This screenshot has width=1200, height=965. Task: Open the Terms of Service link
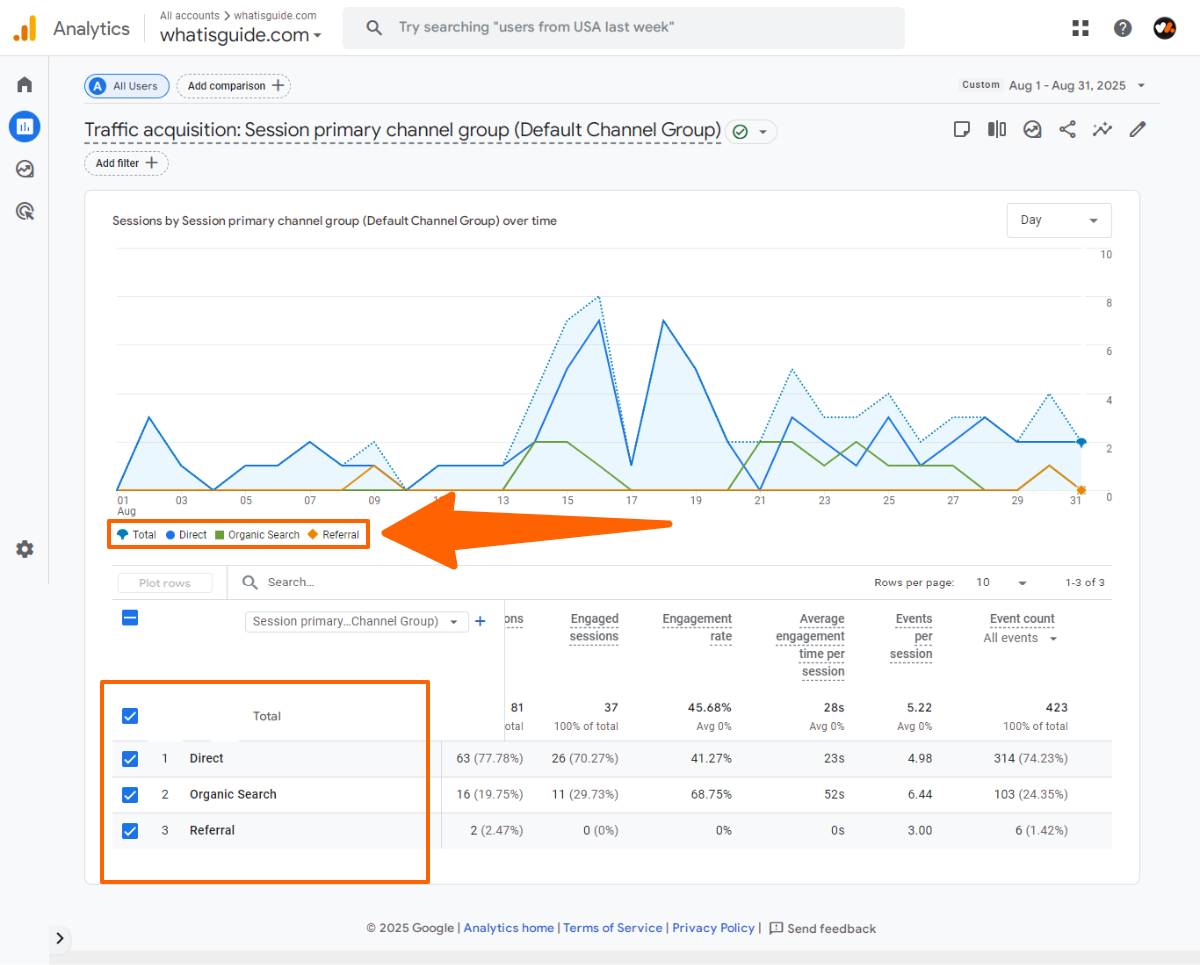pyautogui.click(x=612, y=928)
